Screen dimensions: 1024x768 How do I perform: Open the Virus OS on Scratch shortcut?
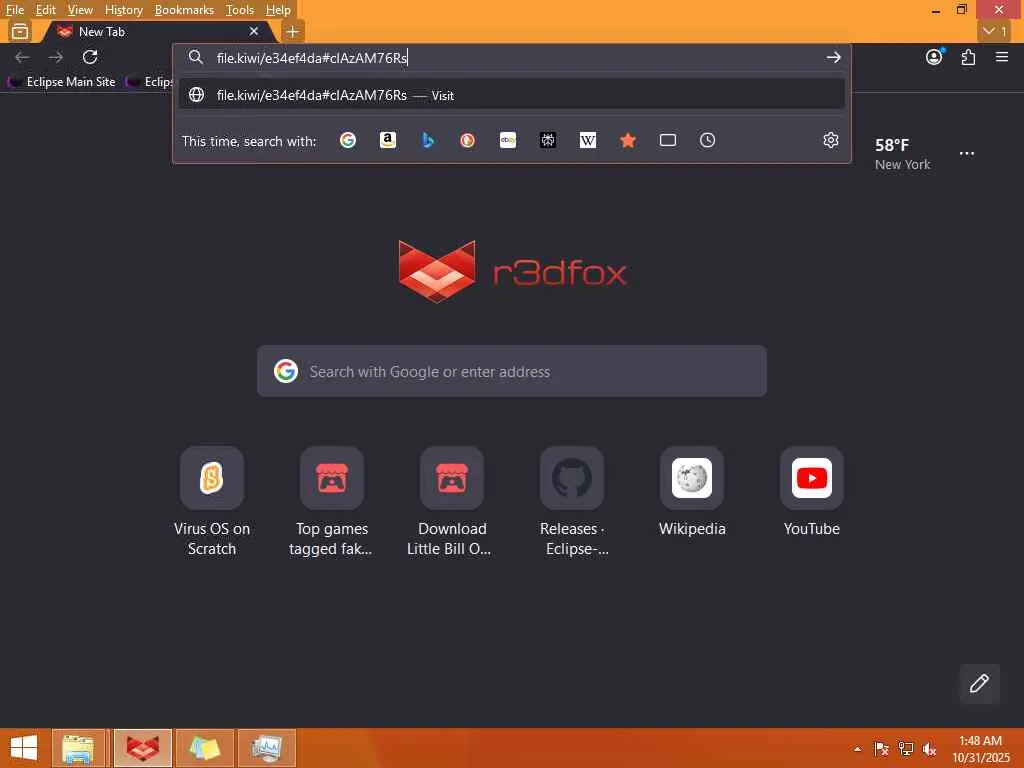pyautogui.click(x=212, y=502)
